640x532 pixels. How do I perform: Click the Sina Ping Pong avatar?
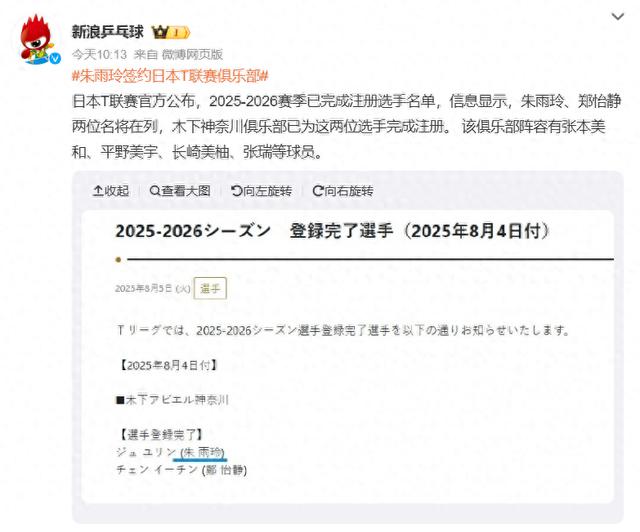39,40
